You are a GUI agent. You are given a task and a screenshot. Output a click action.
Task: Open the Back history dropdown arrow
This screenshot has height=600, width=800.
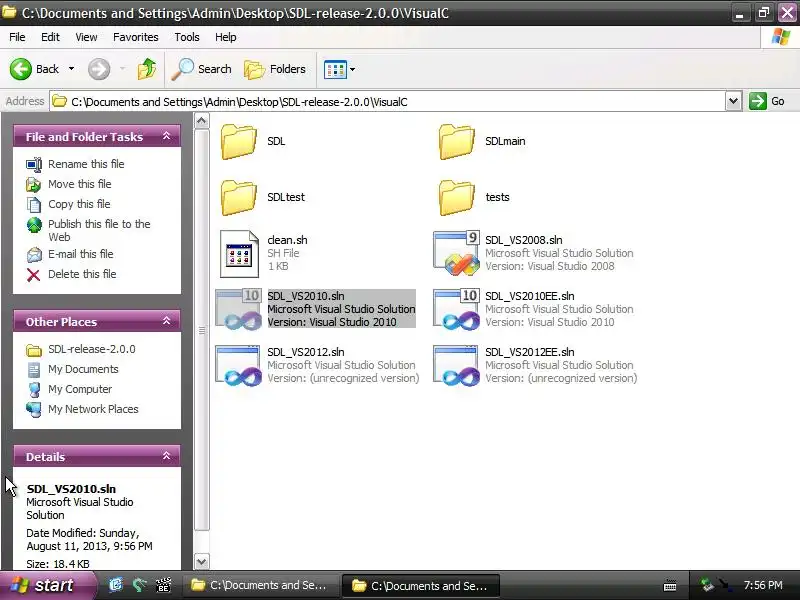click(71, 69)
